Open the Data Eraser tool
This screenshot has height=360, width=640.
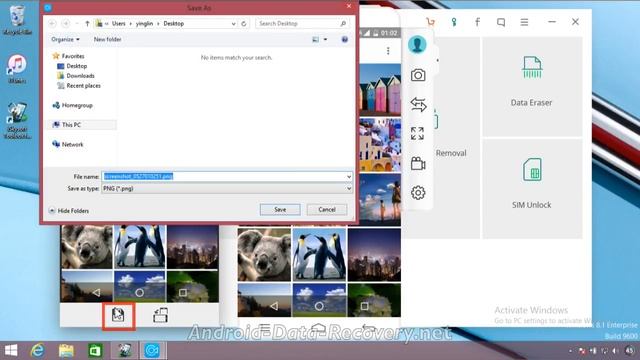(x=532, y=87)
